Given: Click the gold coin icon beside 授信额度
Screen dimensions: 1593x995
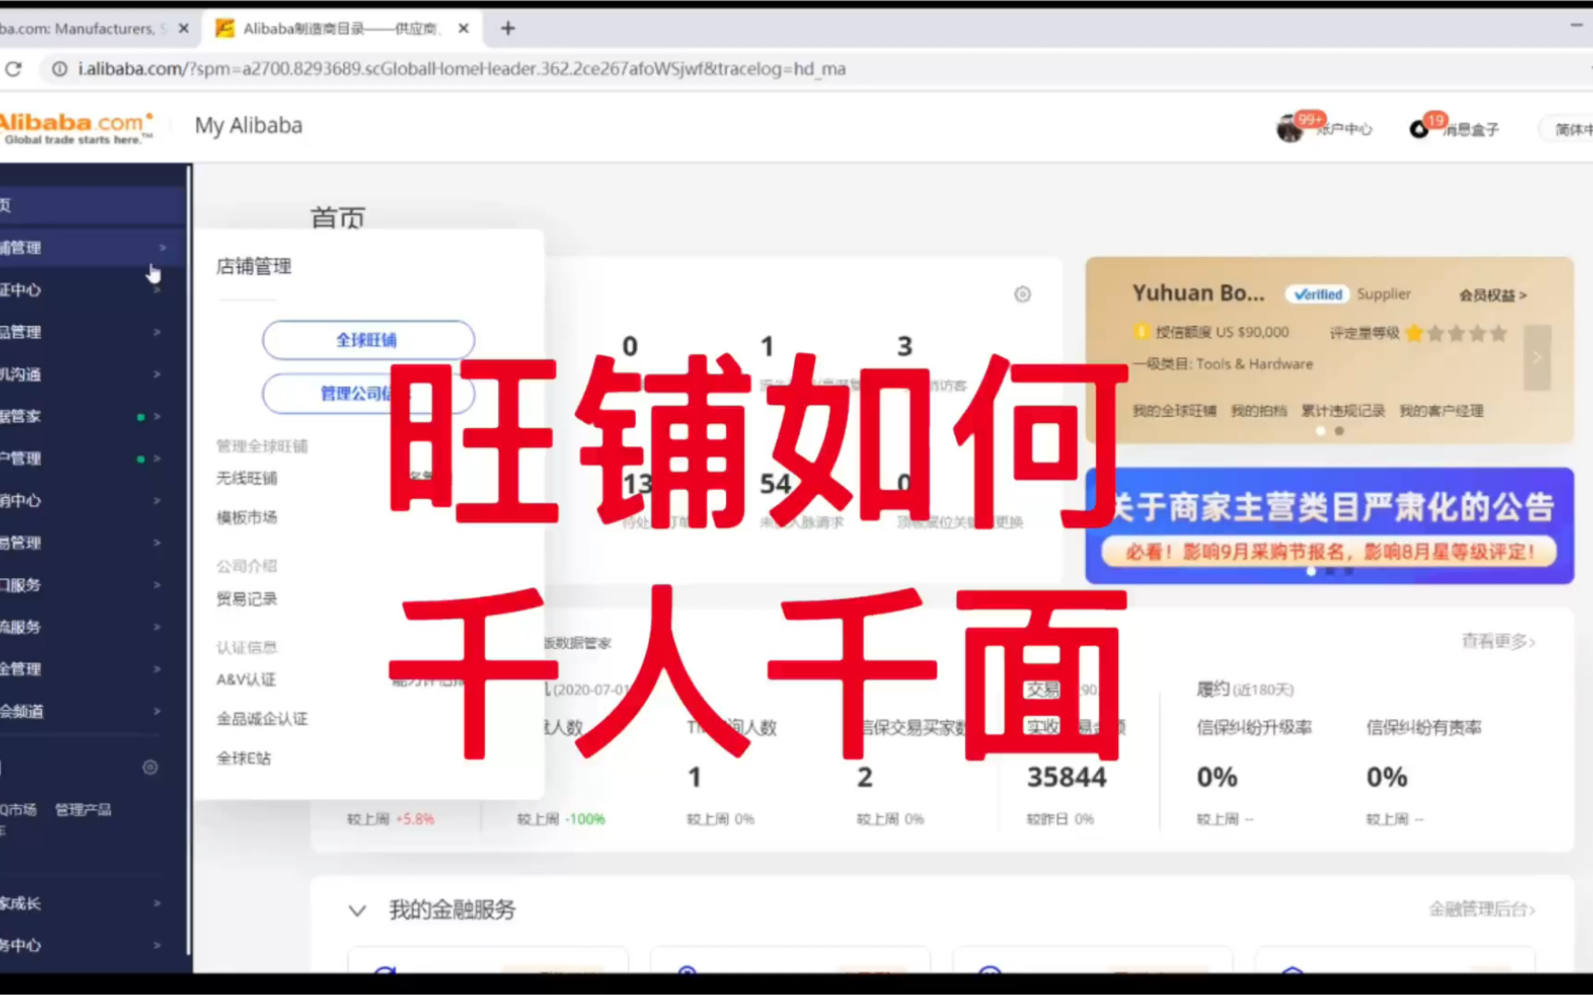Looking at the screenshot, I should tap(1140, 332).
